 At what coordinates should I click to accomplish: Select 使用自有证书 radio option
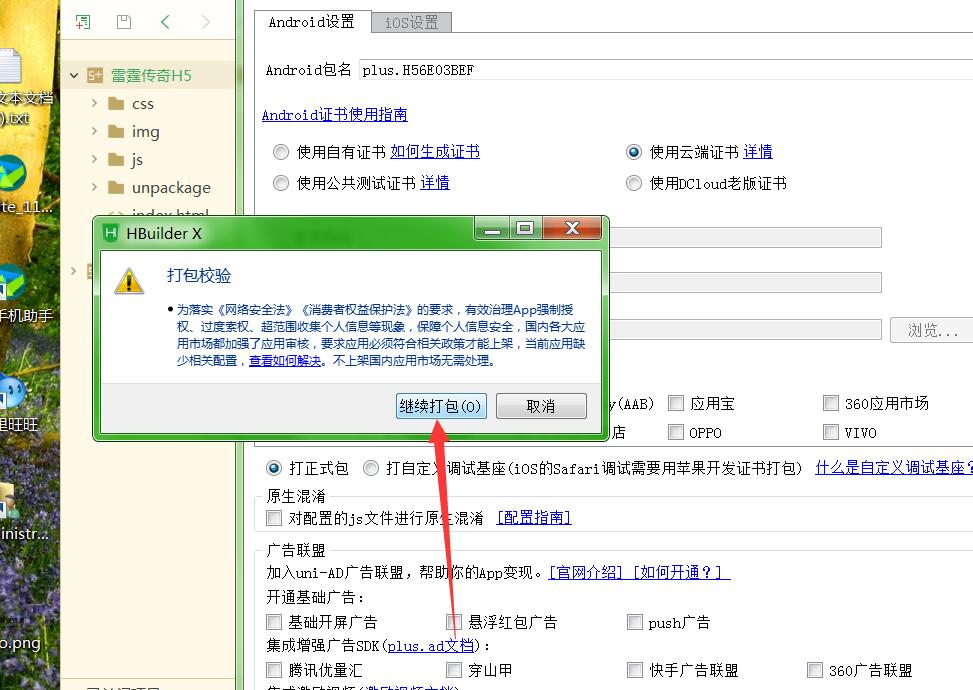click(280, 152)
